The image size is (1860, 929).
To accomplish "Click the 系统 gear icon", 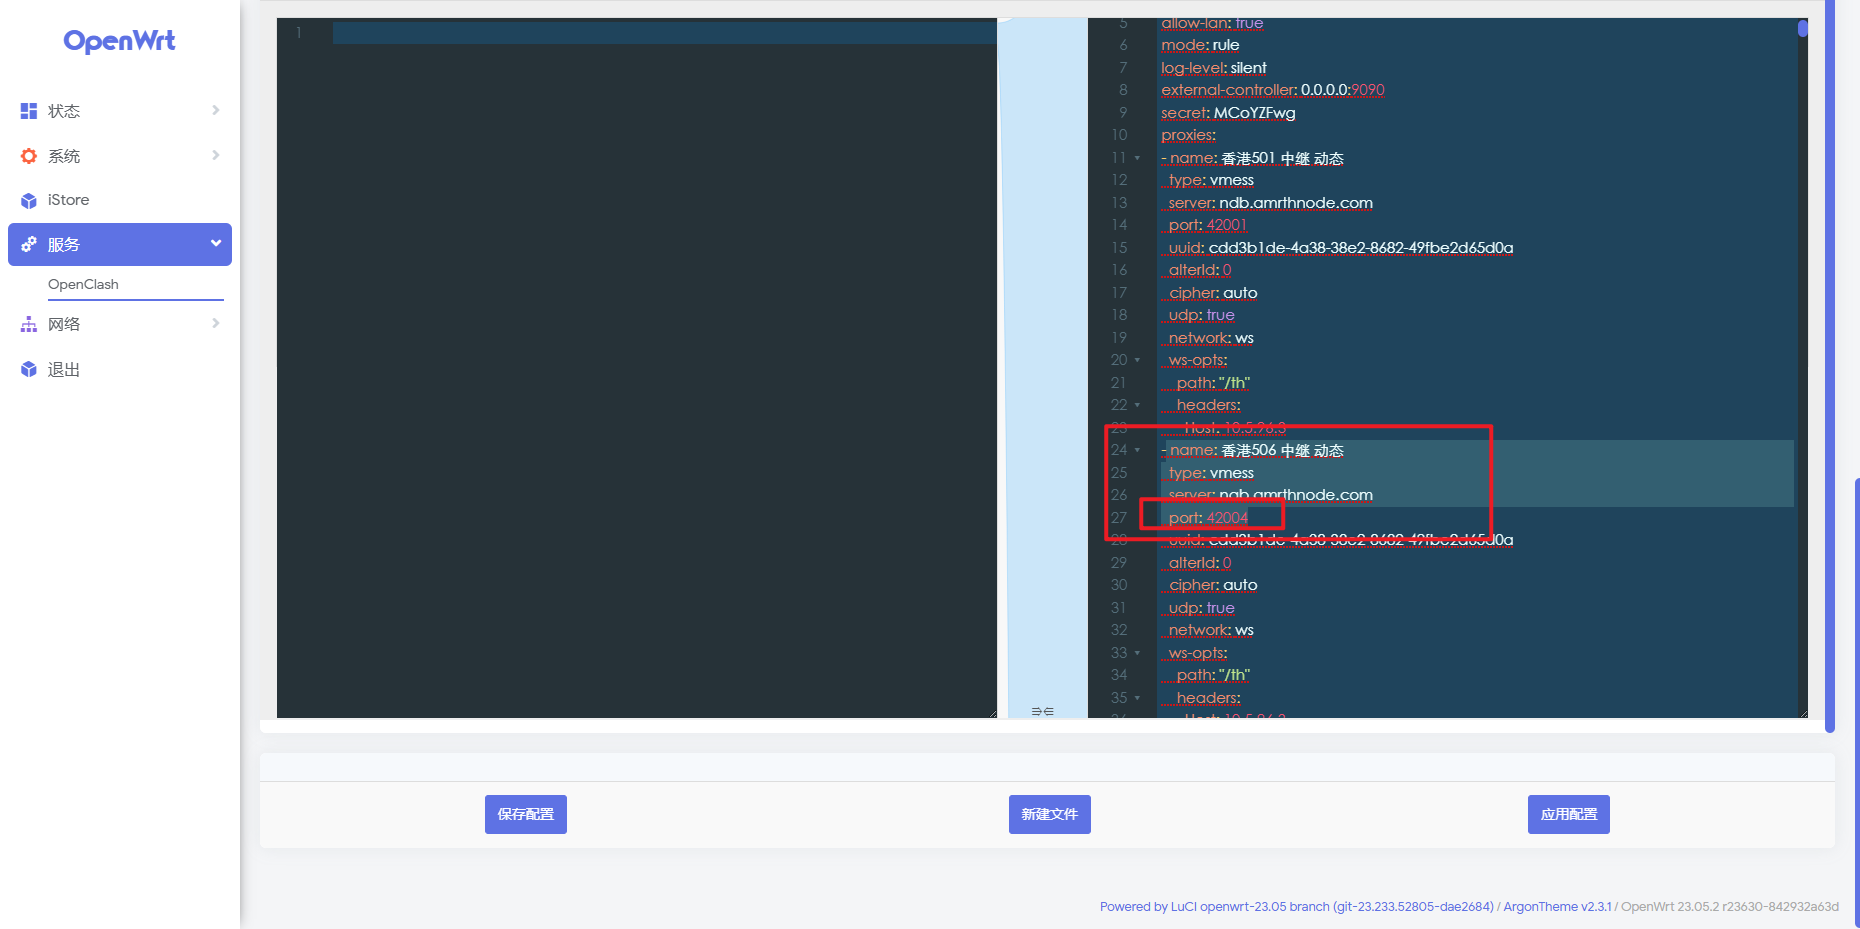I will (x=29, y=156).
